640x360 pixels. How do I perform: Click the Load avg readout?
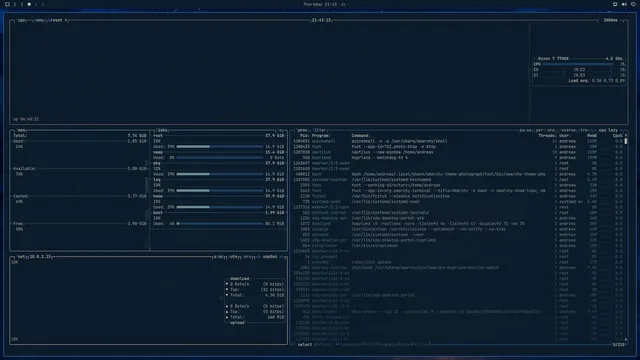[596, 81]
